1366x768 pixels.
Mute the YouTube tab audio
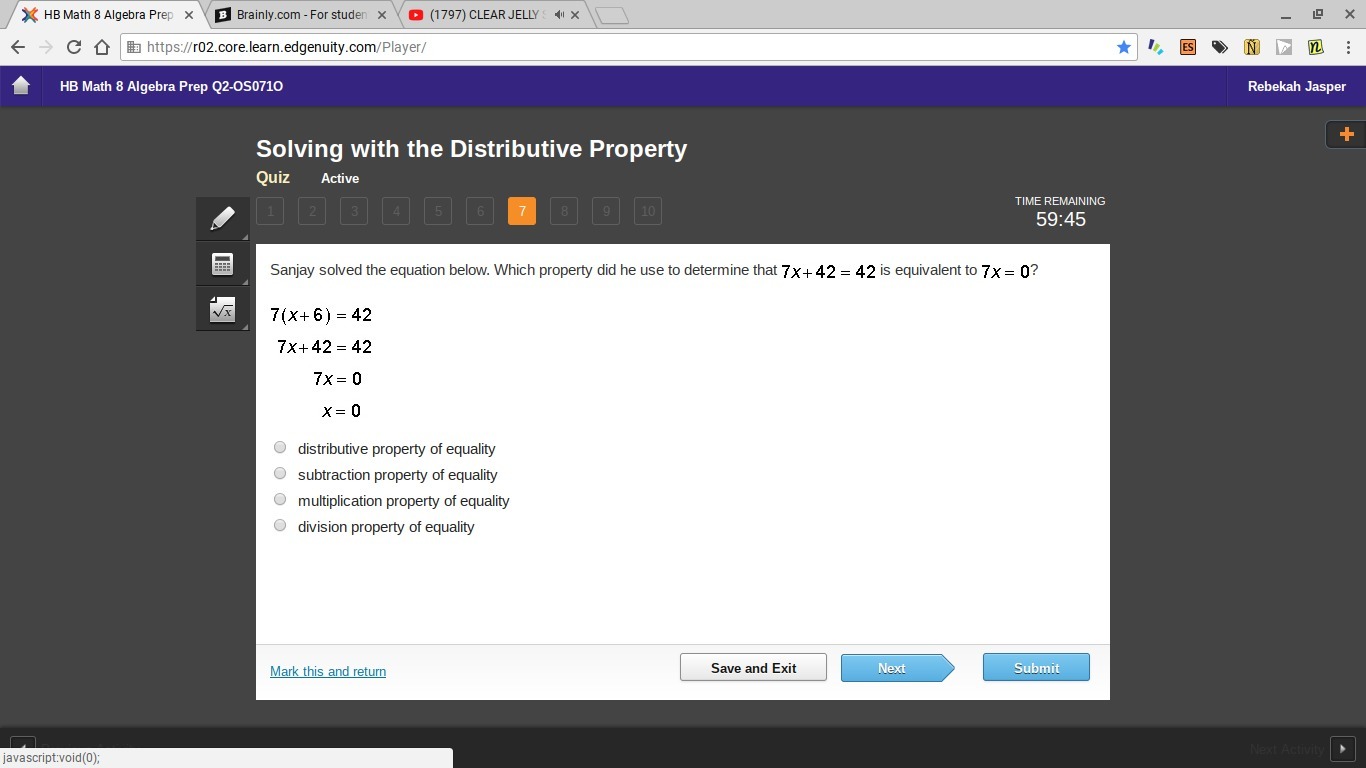tap(559, 15)
